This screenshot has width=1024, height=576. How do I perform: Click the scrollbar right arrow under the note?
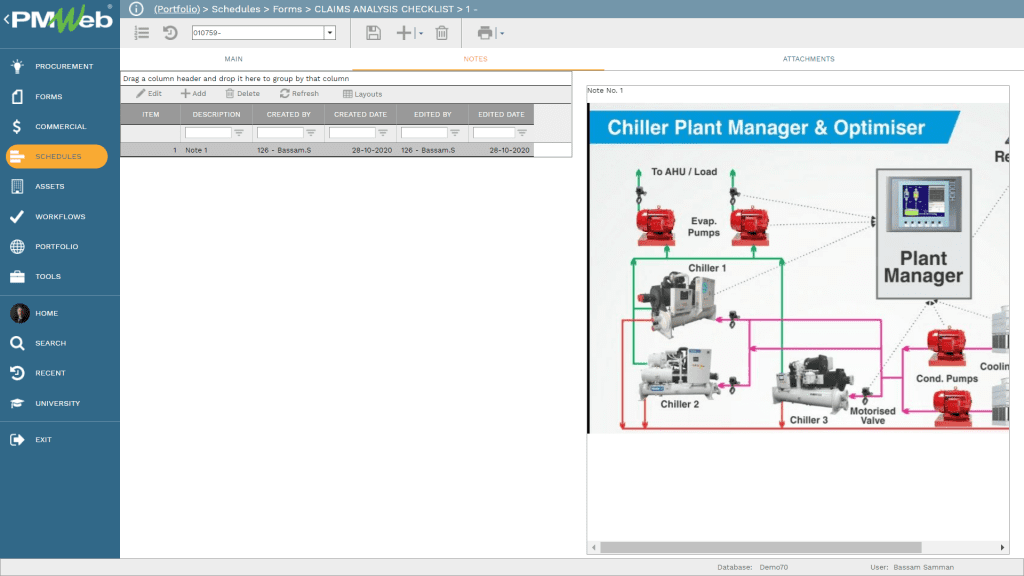pos(1002,547)
